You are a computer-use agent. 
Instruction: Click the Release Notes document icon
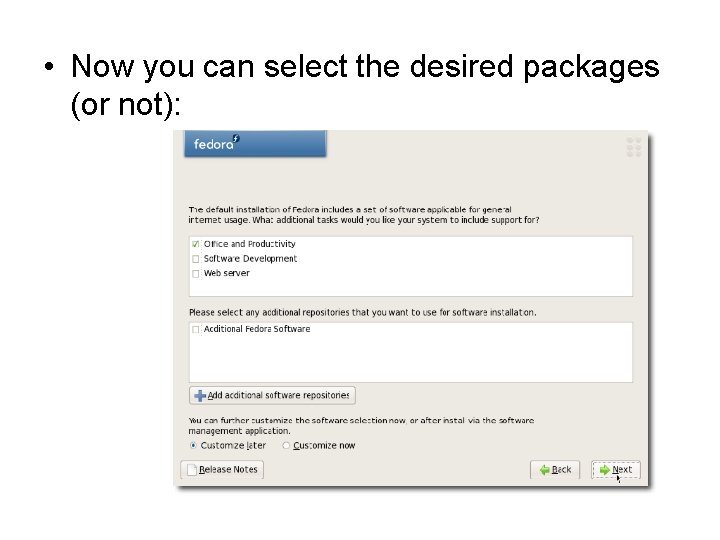189,469
